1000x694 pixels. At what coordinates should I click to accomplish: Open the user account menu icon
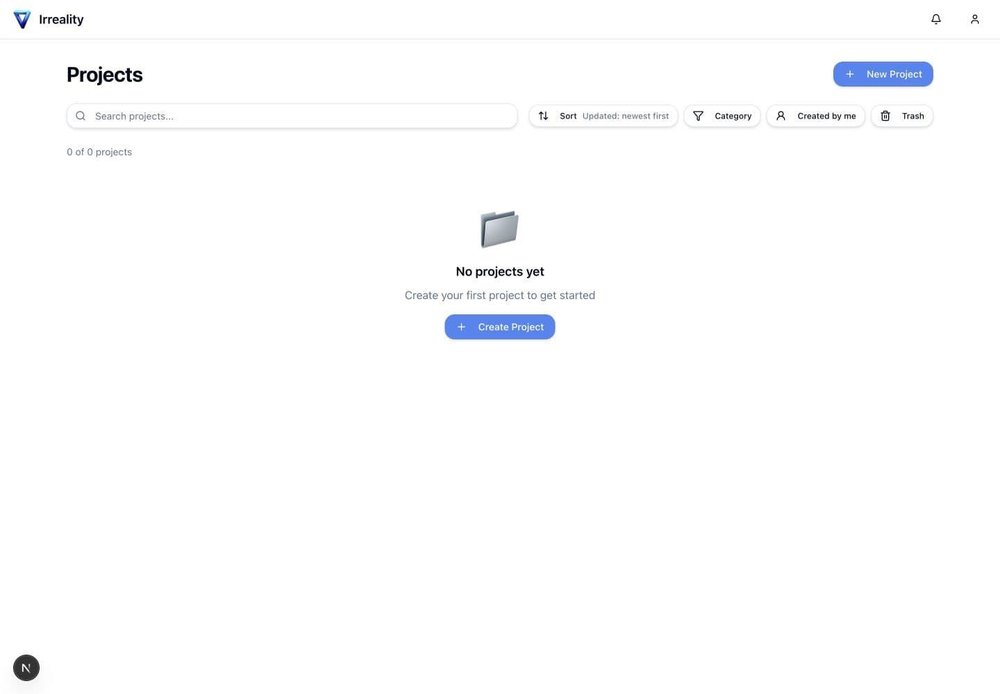[974, 19]
